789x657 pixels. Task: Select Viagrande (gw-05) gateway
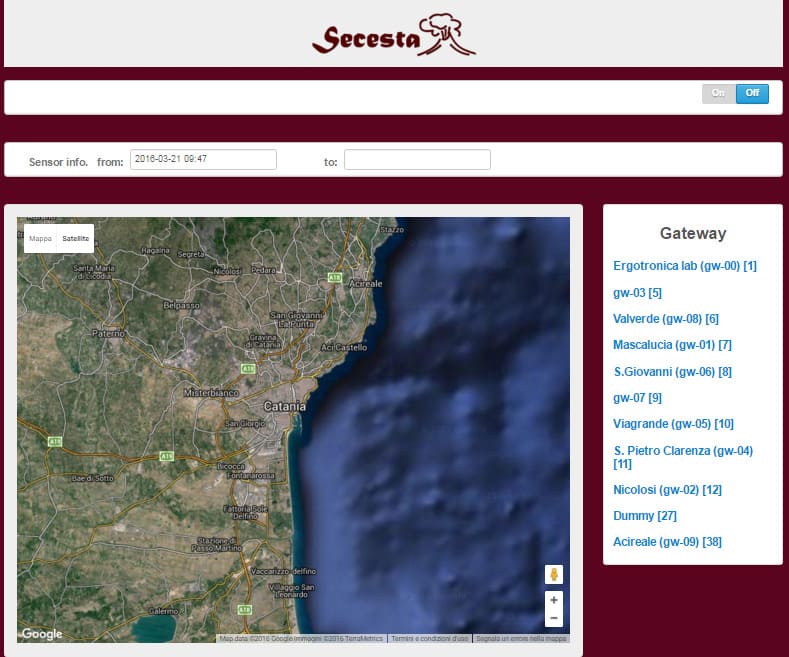(673, 424)
